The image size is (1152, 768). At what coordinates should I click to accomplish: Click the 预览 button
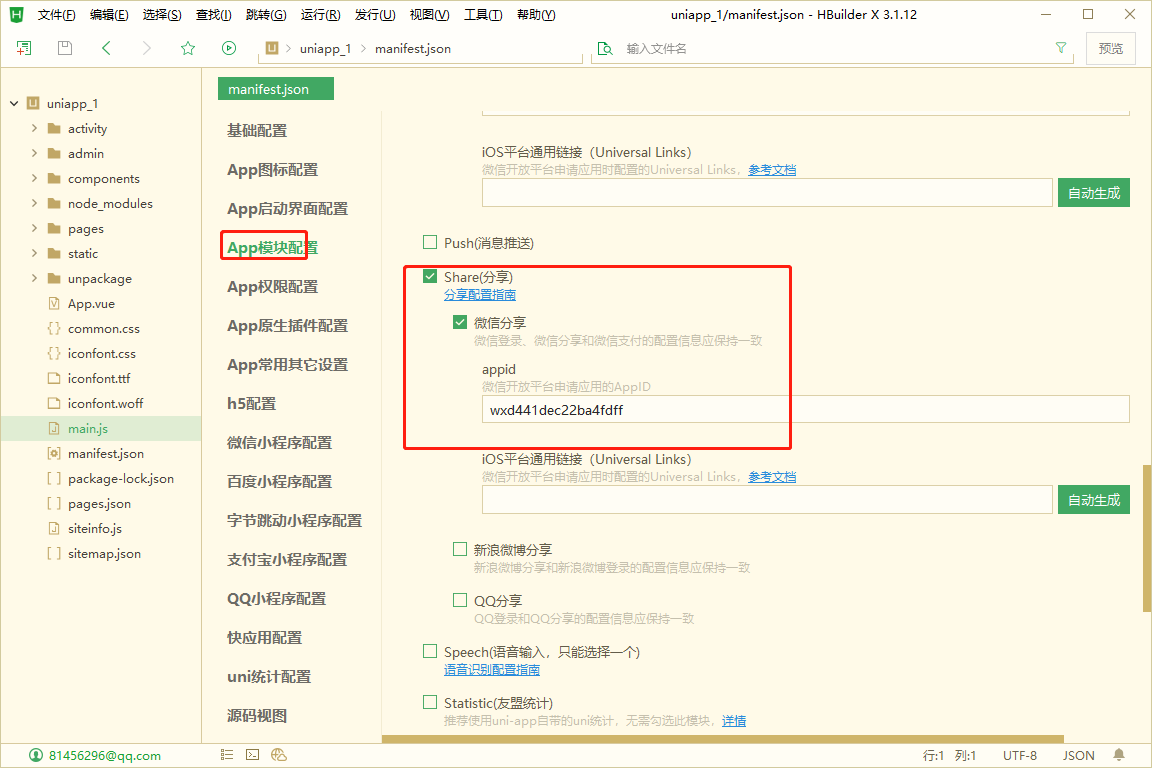point(1110,48)
